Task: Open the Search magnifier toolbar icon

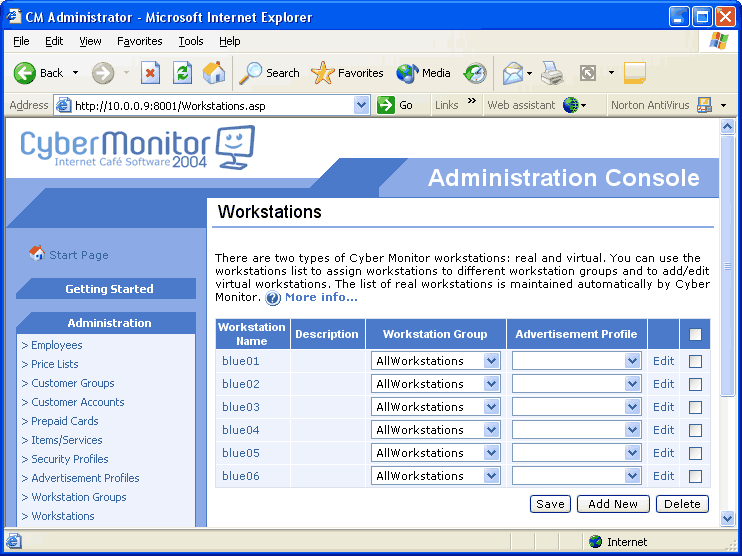Action: coord(250,73)
